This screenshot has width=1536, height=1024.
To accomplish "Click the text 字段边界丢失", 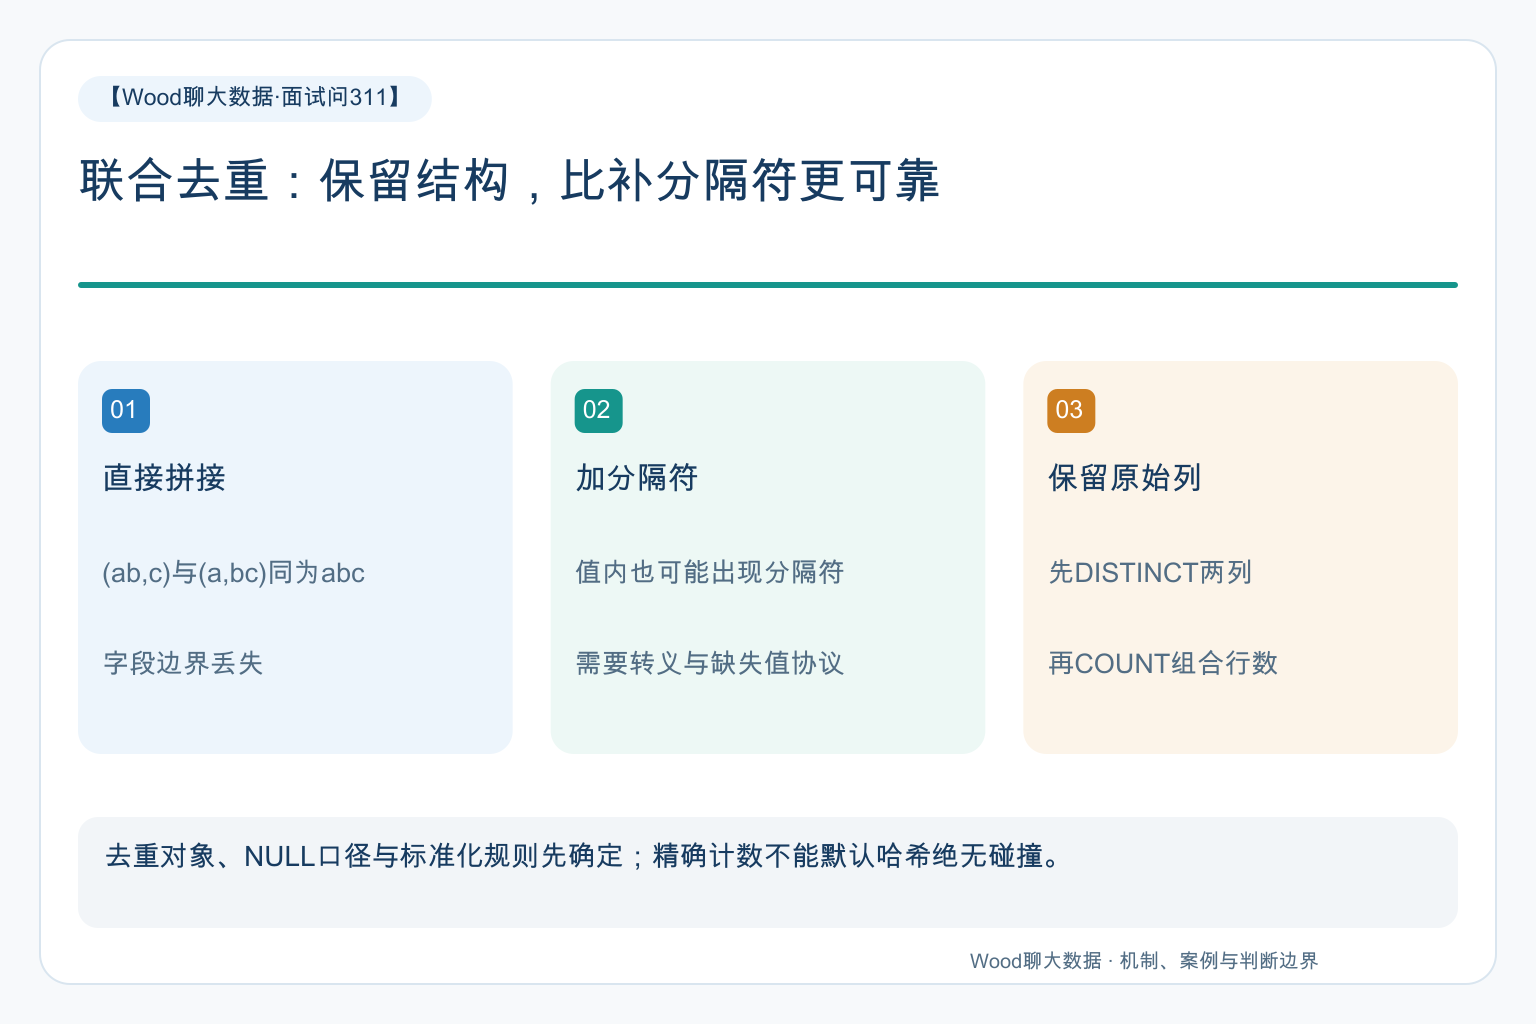I will [x=183, y=663].
